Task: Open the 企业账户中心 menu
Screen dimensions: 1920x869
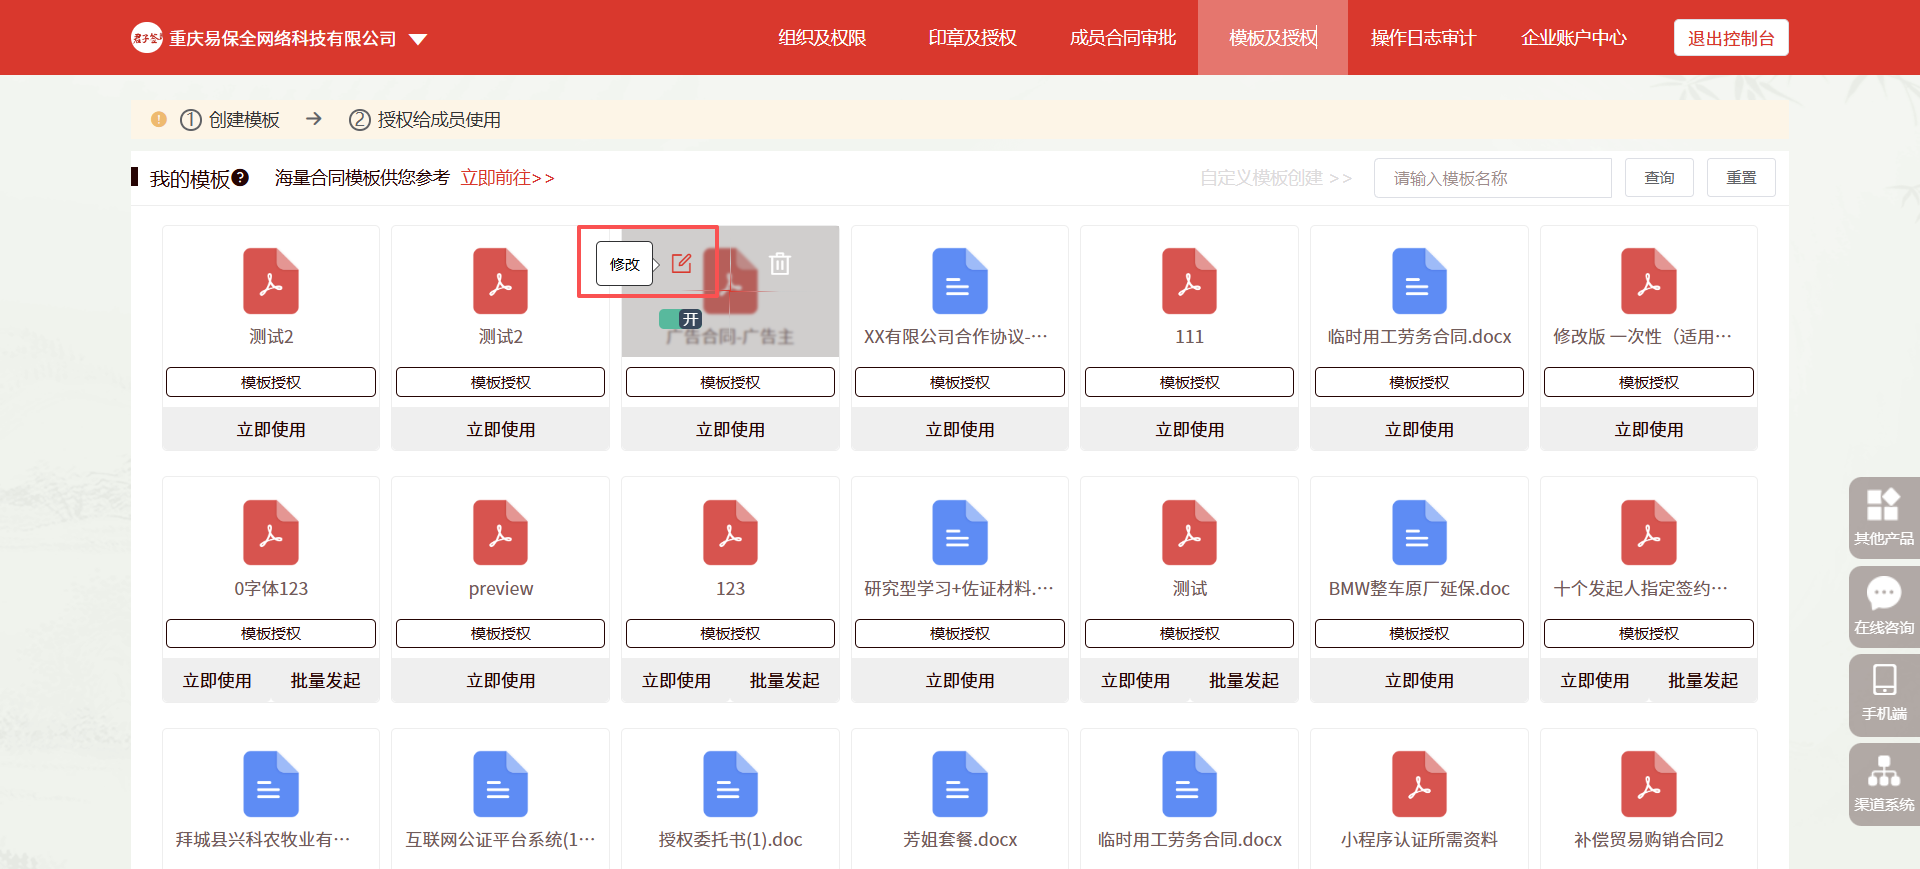Action: 1573,38
